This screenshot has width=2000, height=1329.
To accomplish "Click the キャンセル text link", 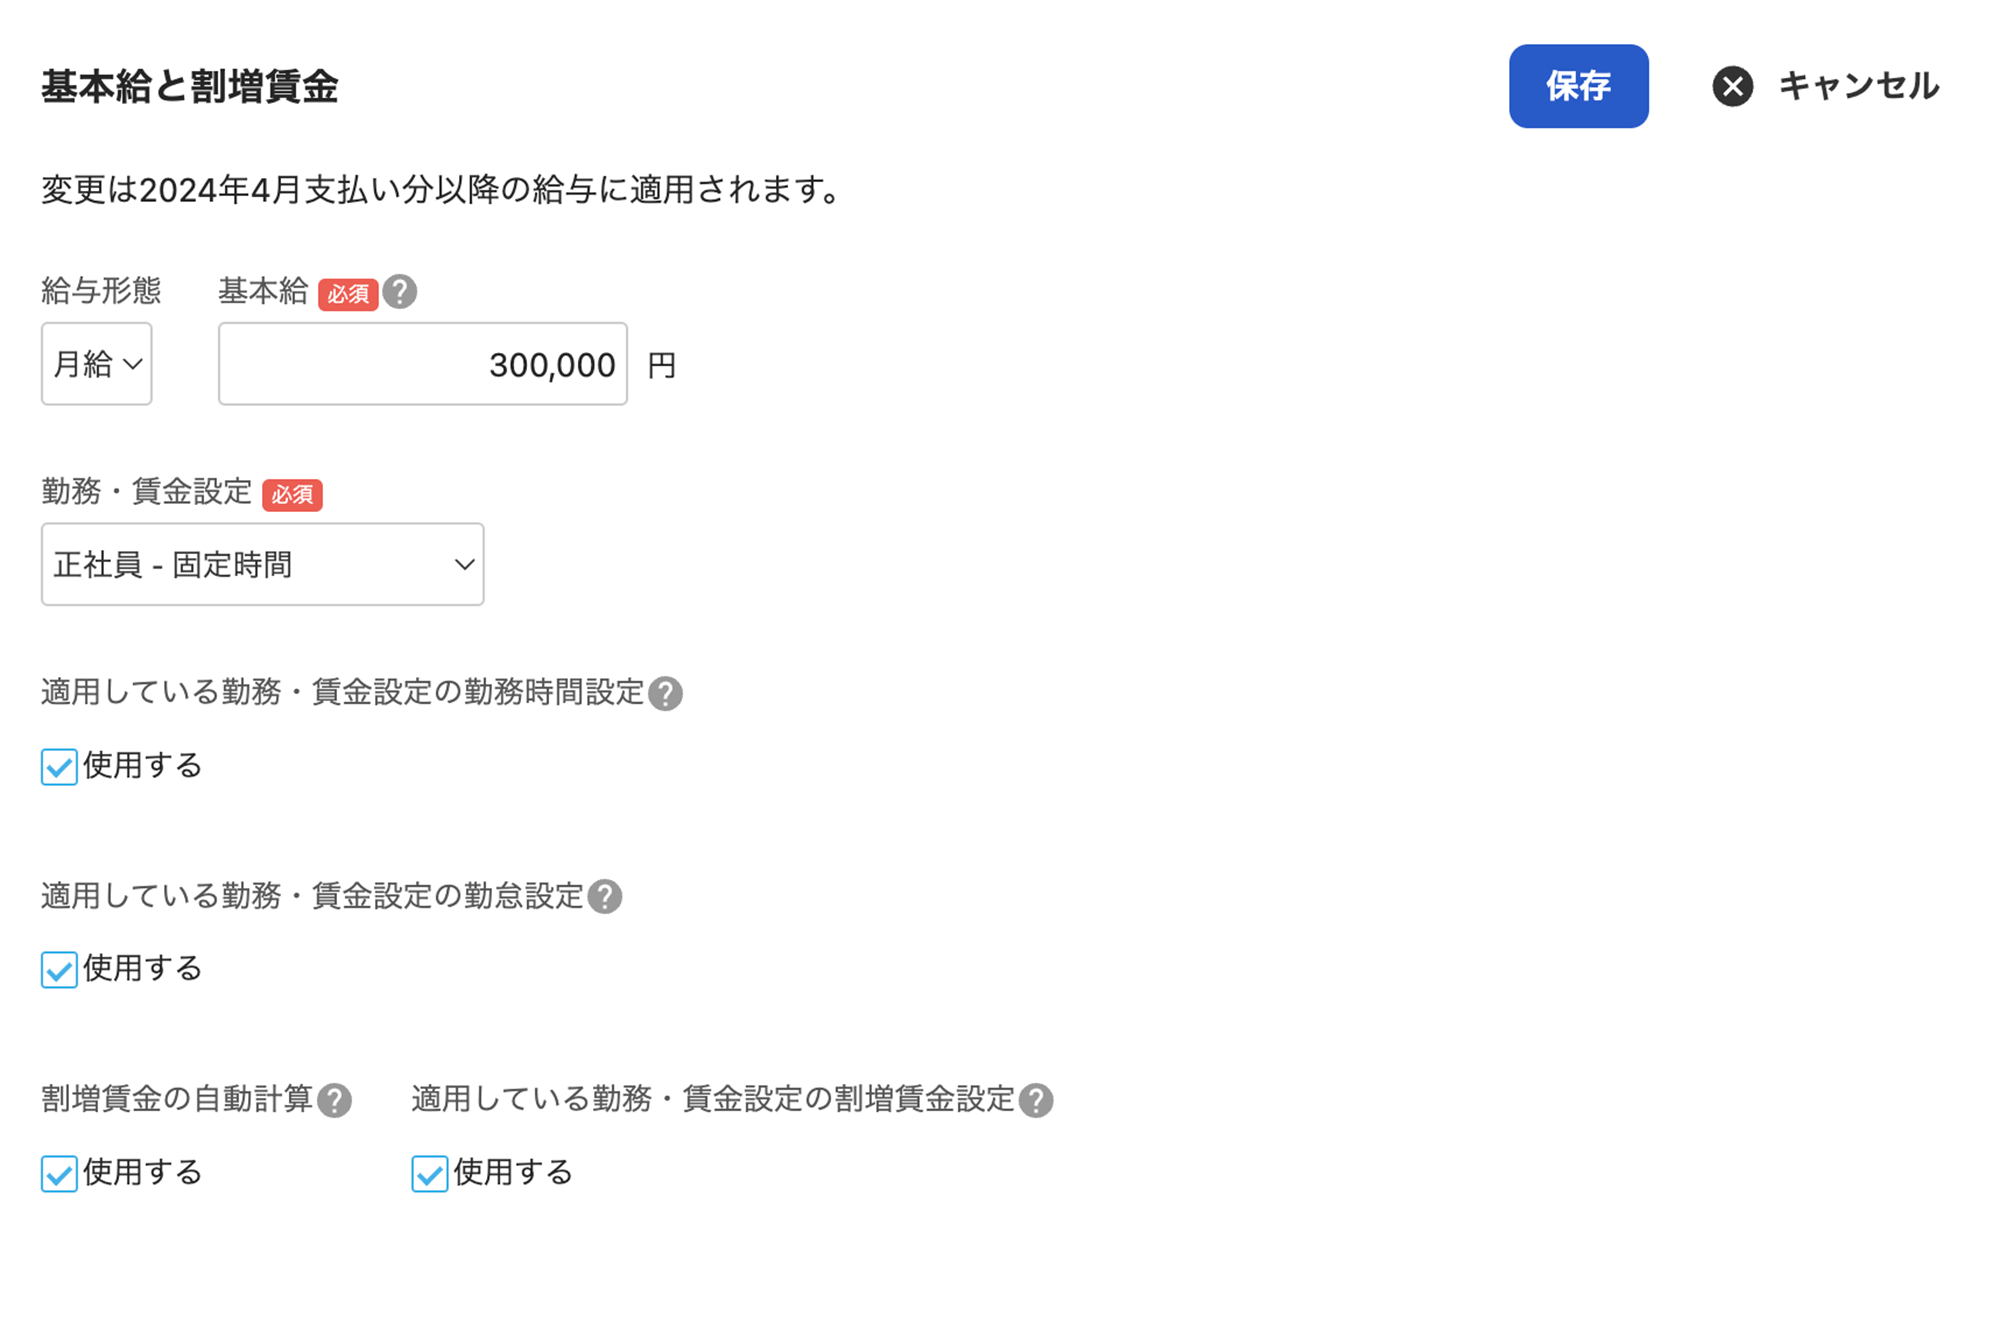I will 1858,86.
